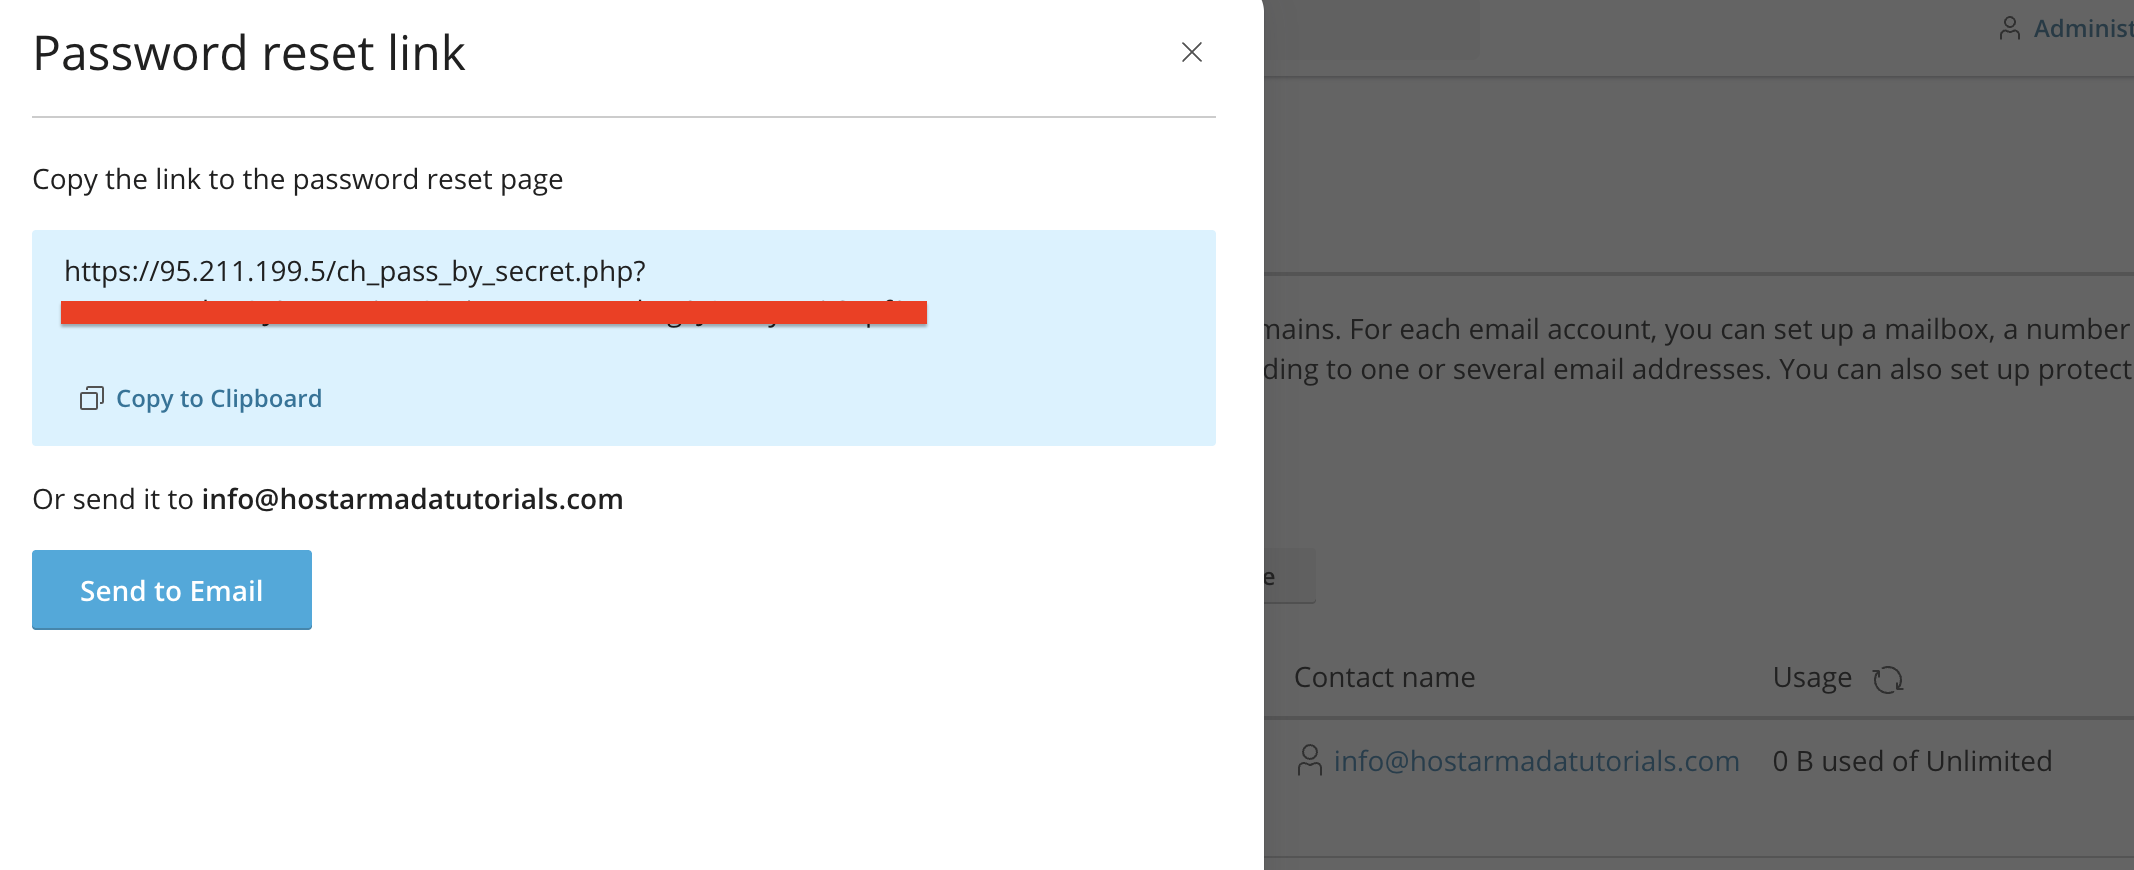Screen dimensions: 2134x870
Task: Refresh usage statistics icon in background page
Action: click(x=1888, y=679)
